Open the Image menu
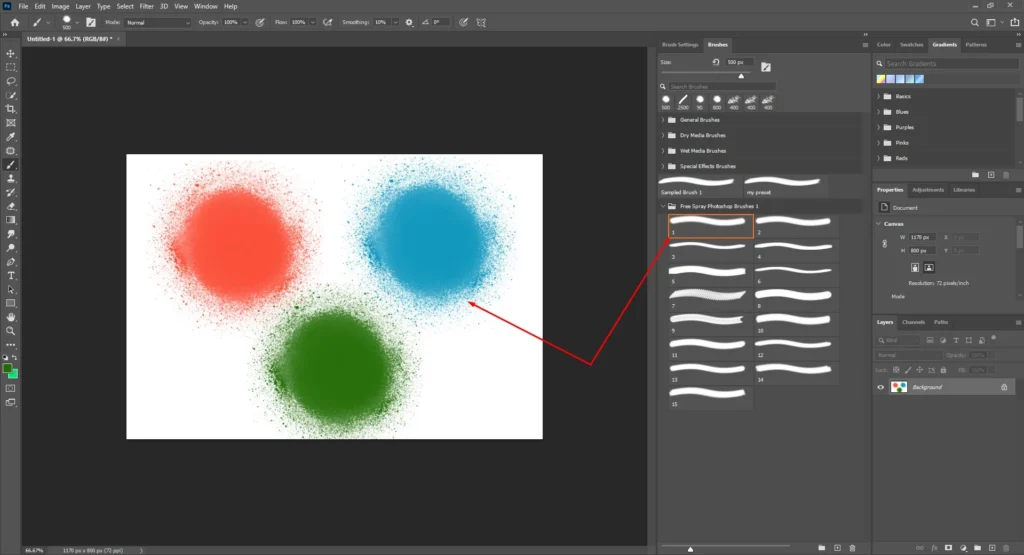The image size is (1024, 555). click(60, 7)
